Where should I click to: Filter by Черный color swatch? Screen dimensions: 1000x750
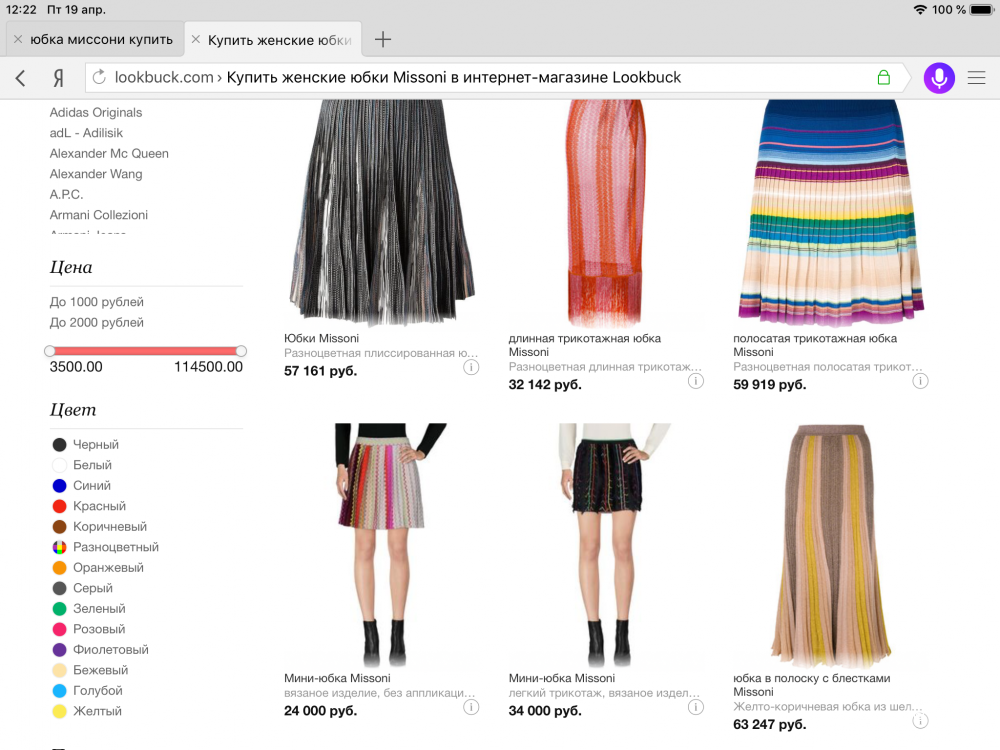coord(59,445)
